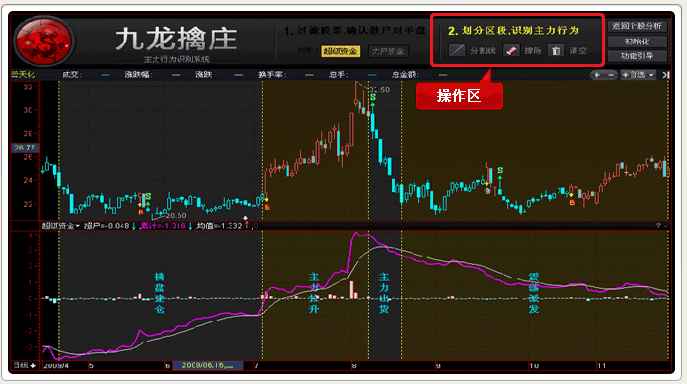The image size is (687, 384).
Task: Click the red dragon logo emblem
Action: pyautogui.click(x=43, y=41)
